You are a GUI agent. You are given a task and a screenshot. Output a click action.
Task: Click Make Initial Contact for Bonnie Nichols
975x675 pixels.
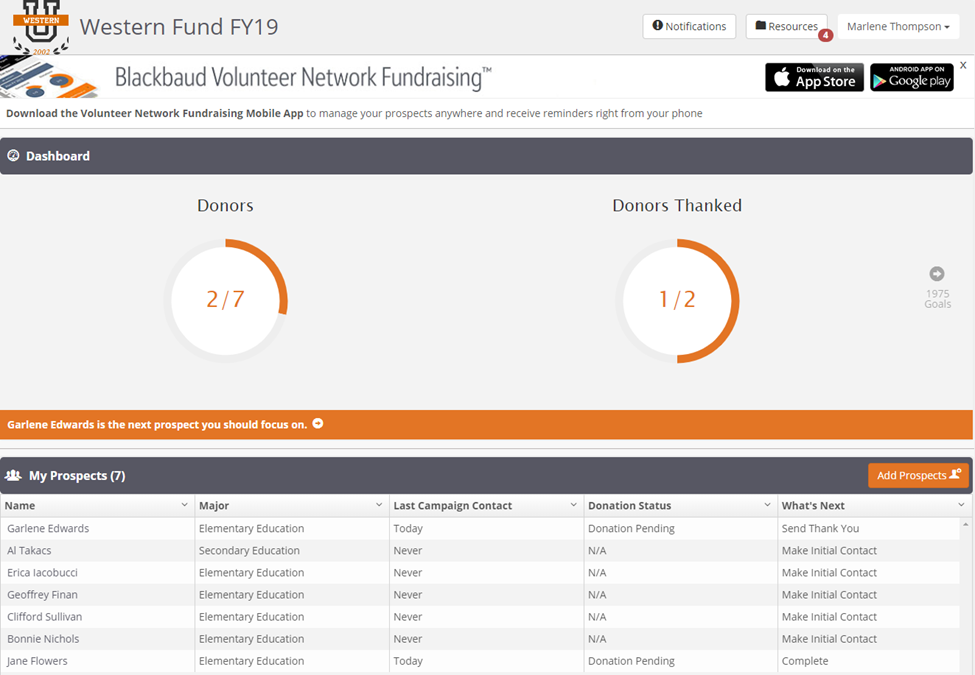pyautogui.click(x=829, y=639)
